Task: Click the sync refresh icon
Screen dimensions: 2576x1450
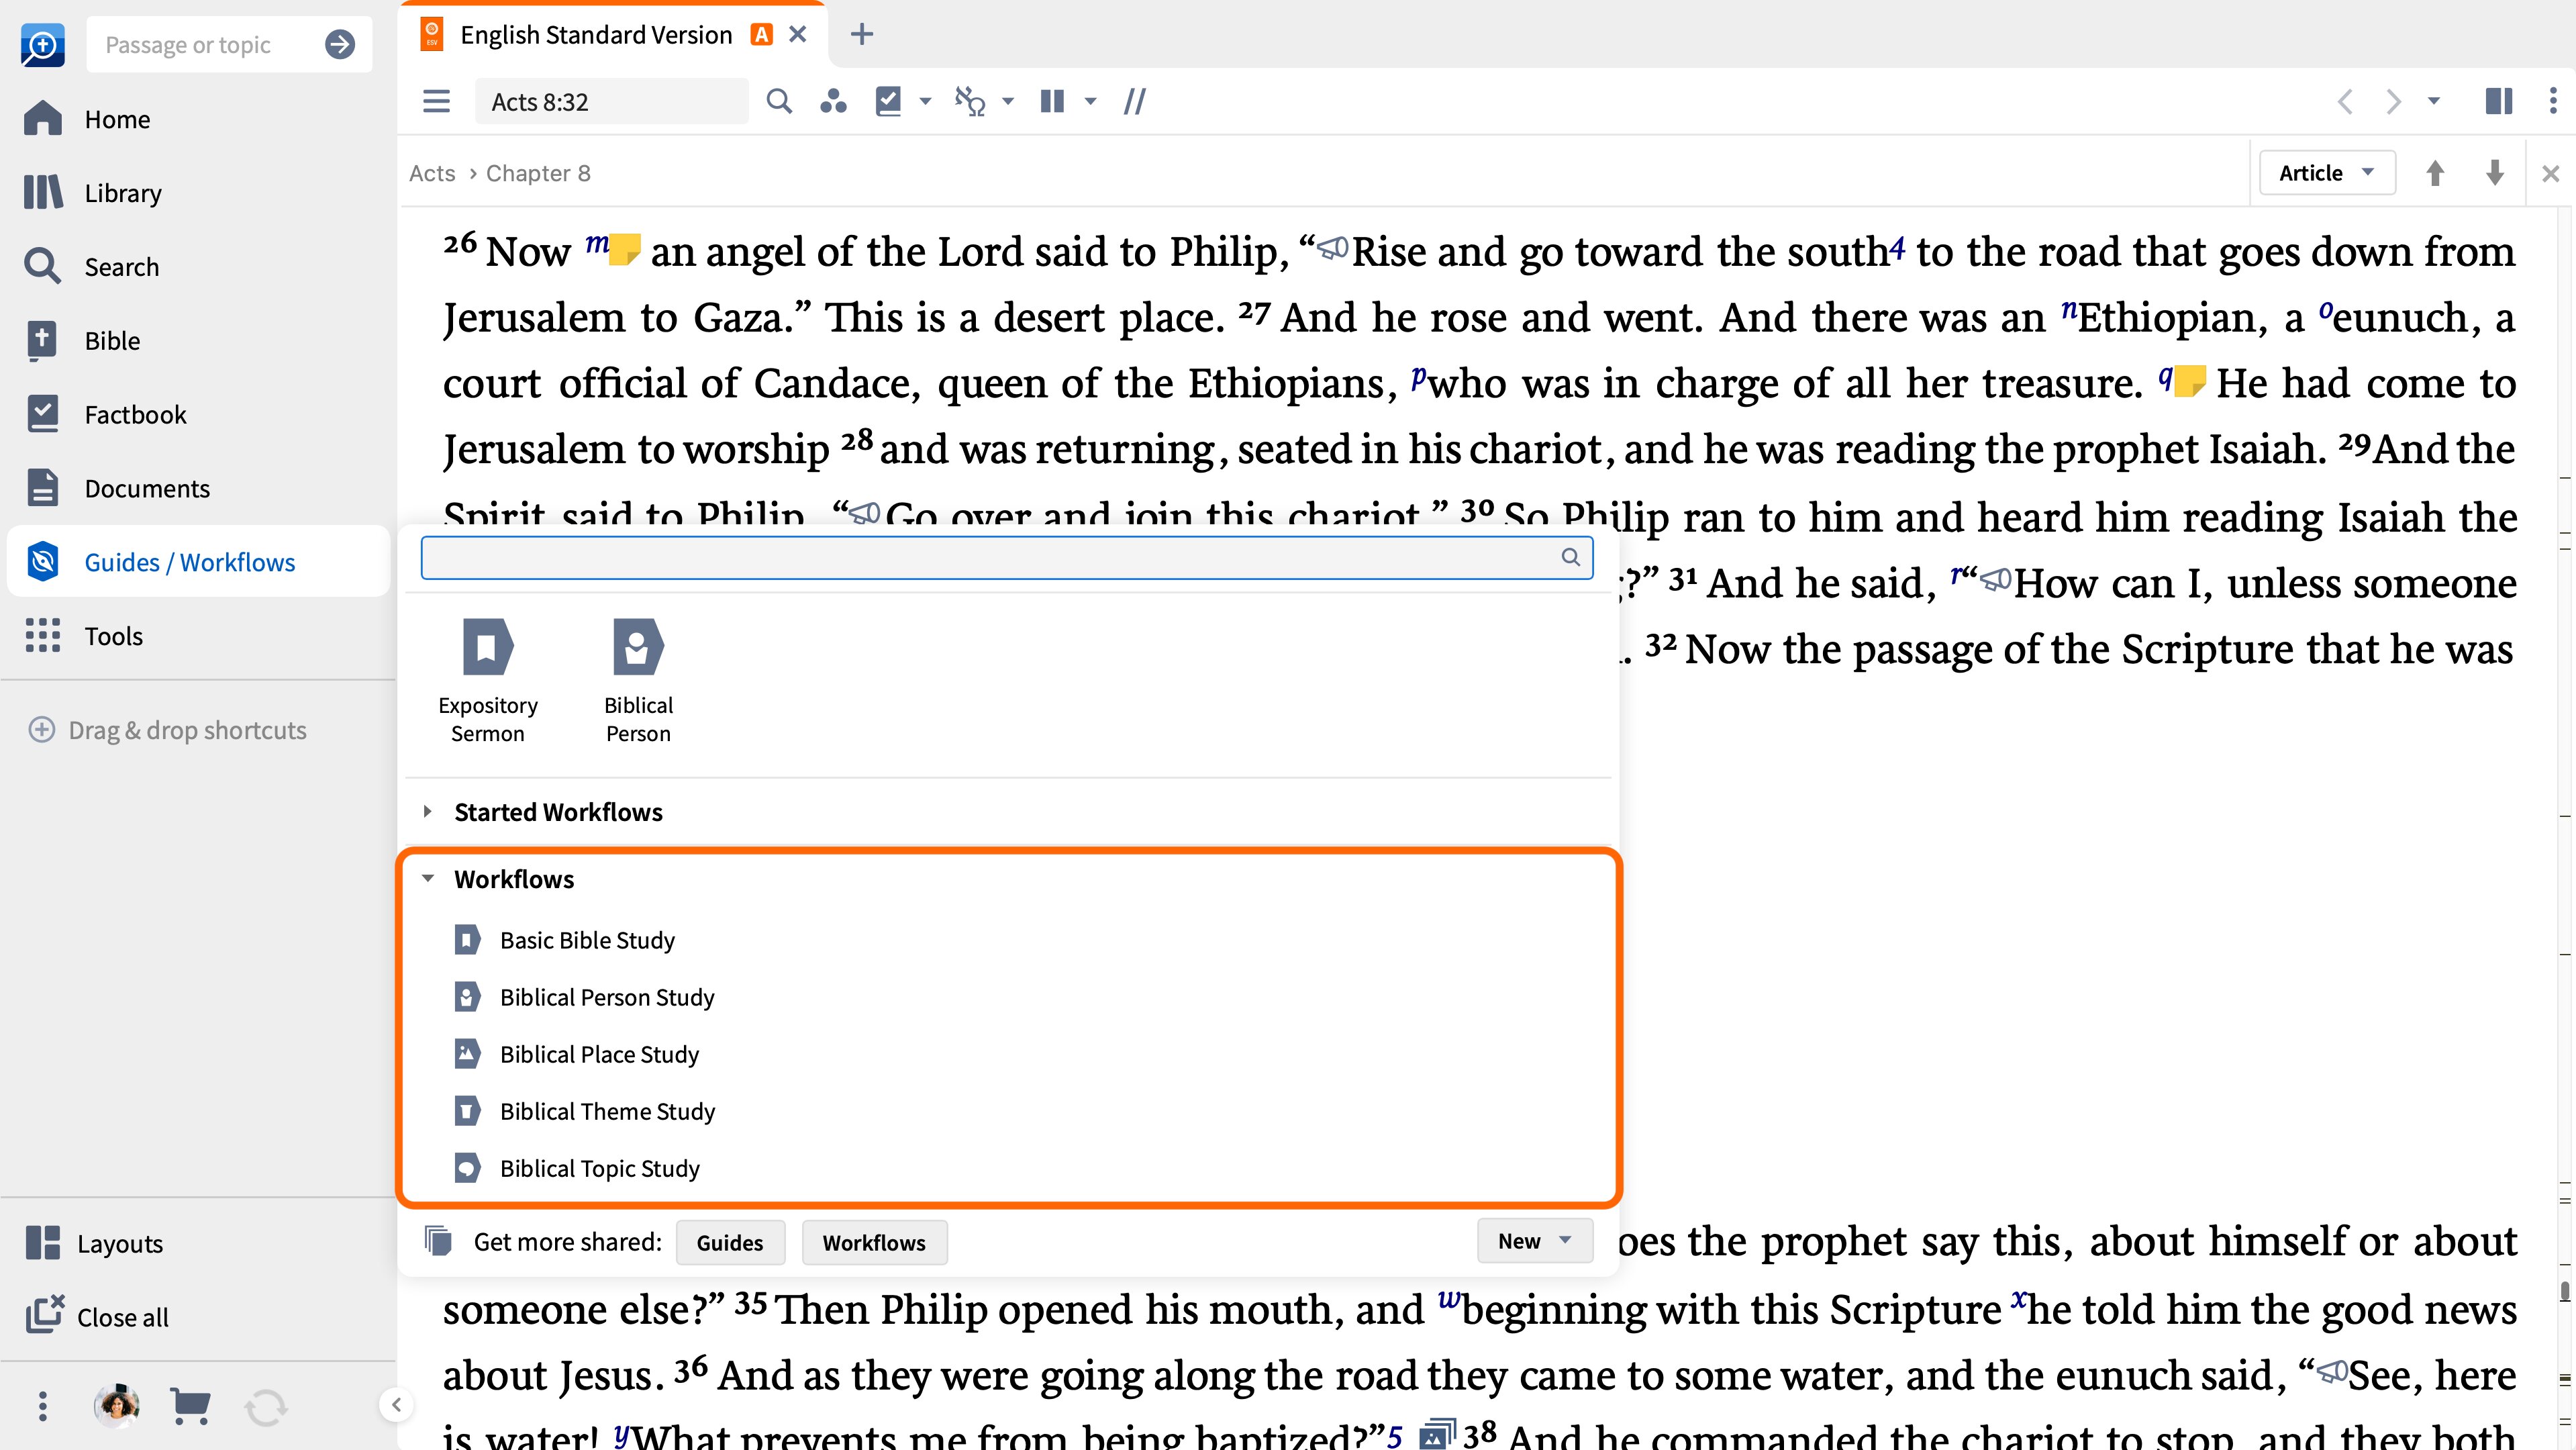Action: [265, 1407]
